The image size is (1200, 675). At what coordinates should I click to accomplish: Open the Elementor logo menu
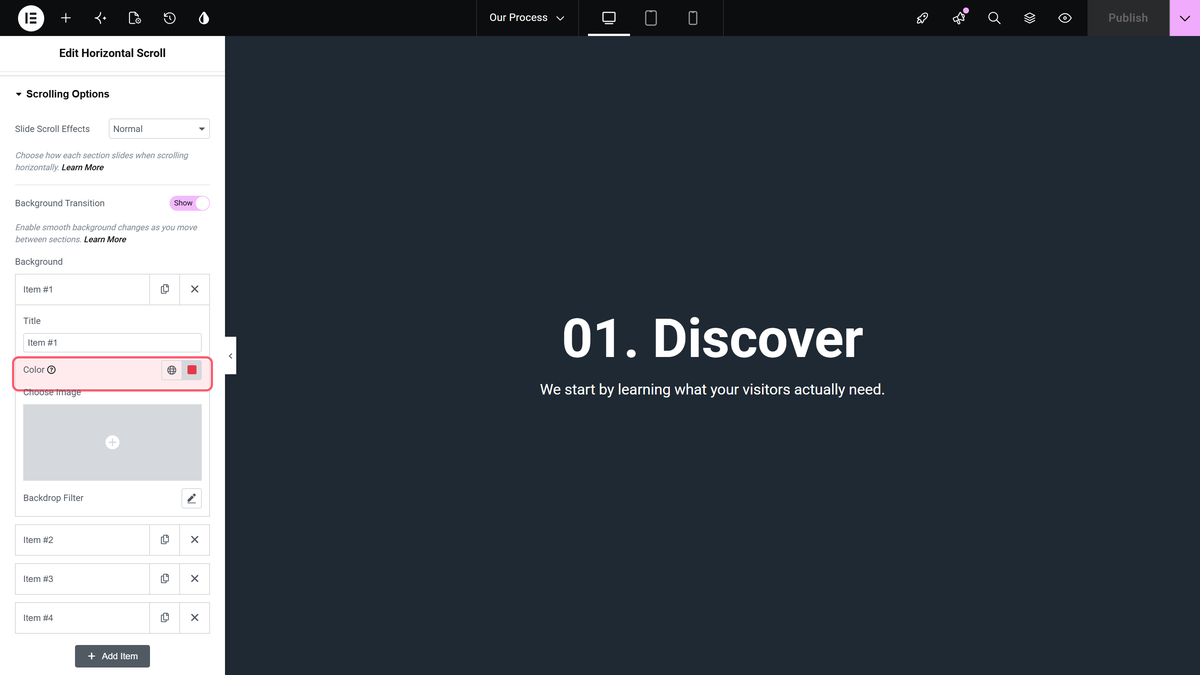(31, 18)
